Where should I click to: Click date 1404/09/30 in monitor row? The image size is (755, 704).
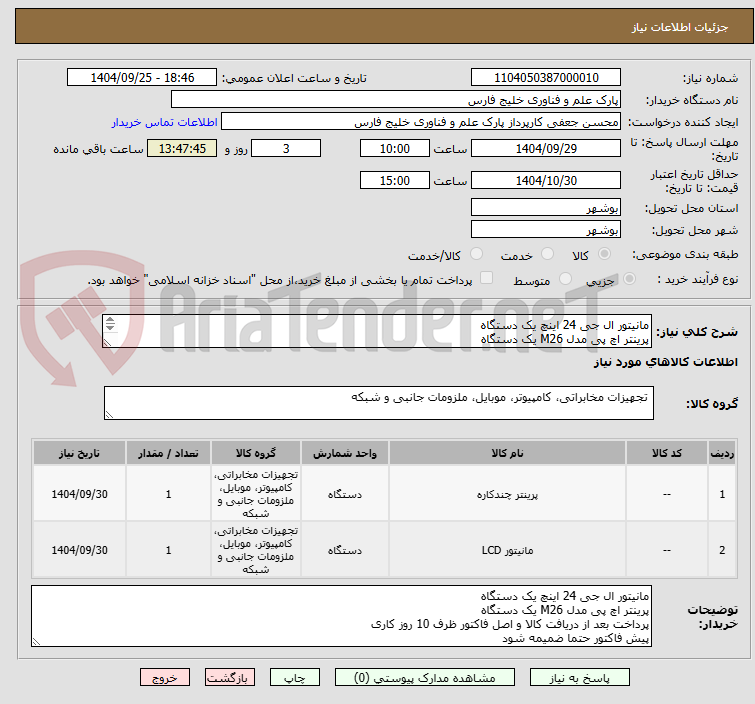point(79,550)
